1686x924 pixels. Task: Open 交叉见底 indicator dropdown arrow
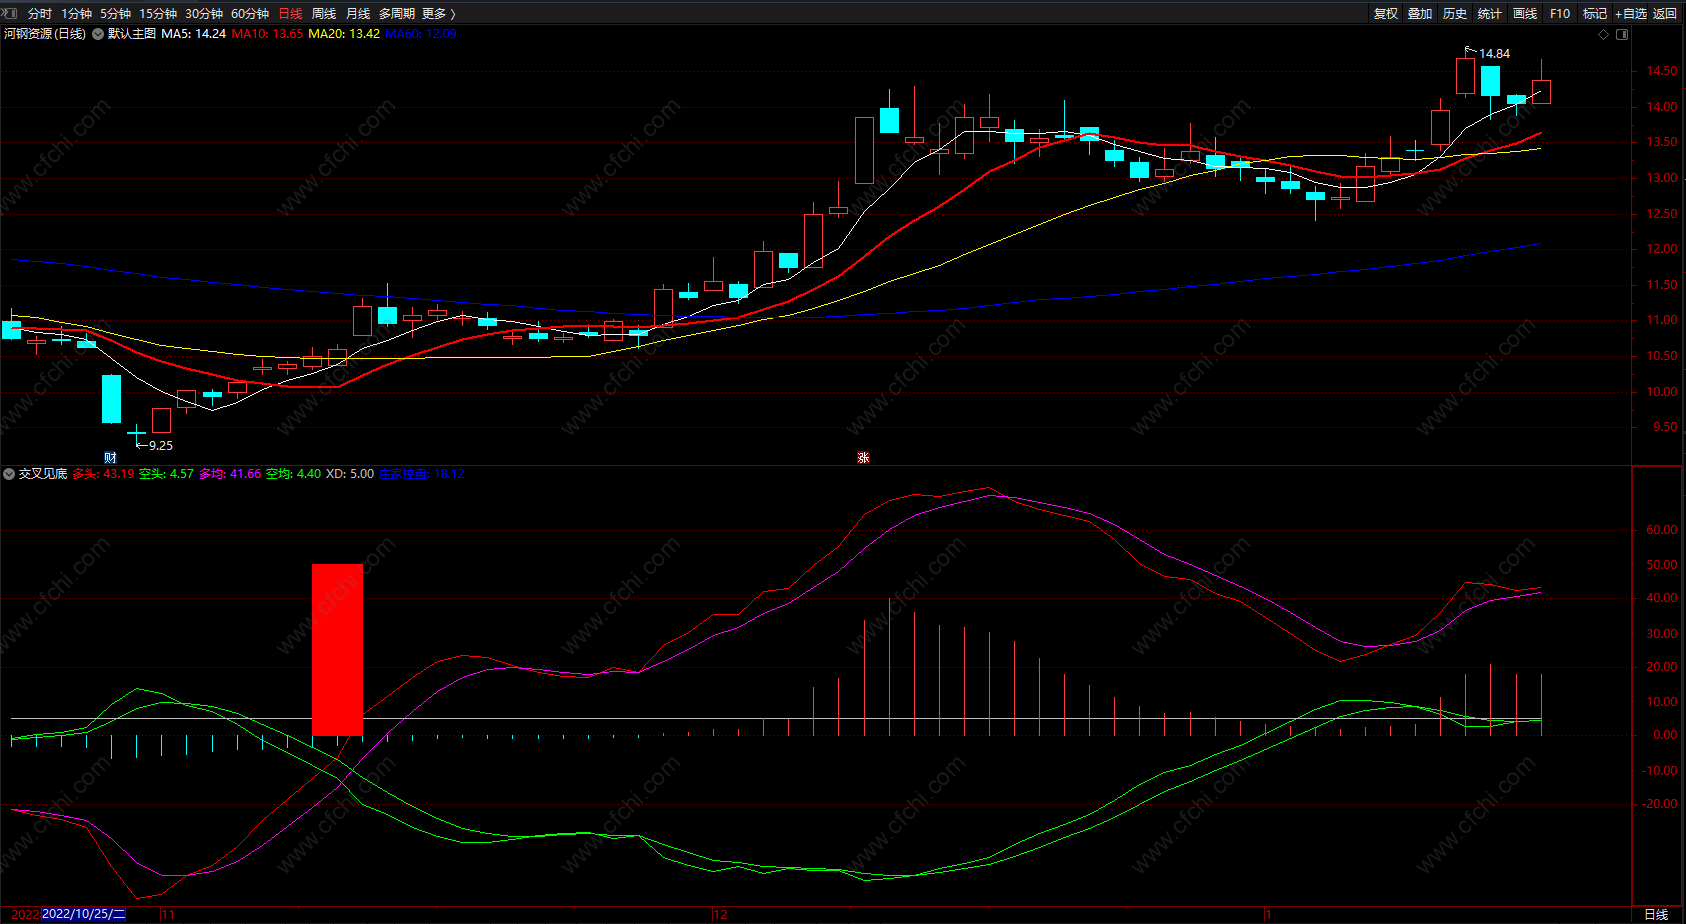point(9,474)
